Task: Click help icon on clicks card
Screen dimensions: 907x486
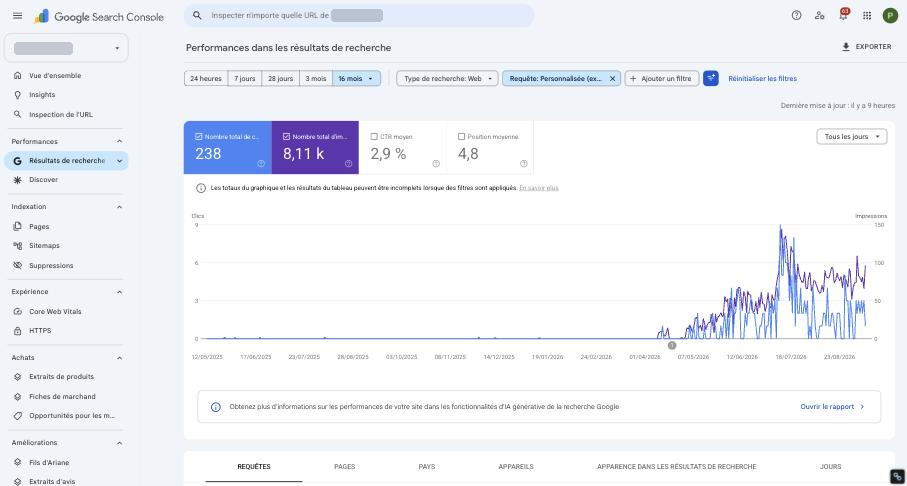Action: click(261, 164)
